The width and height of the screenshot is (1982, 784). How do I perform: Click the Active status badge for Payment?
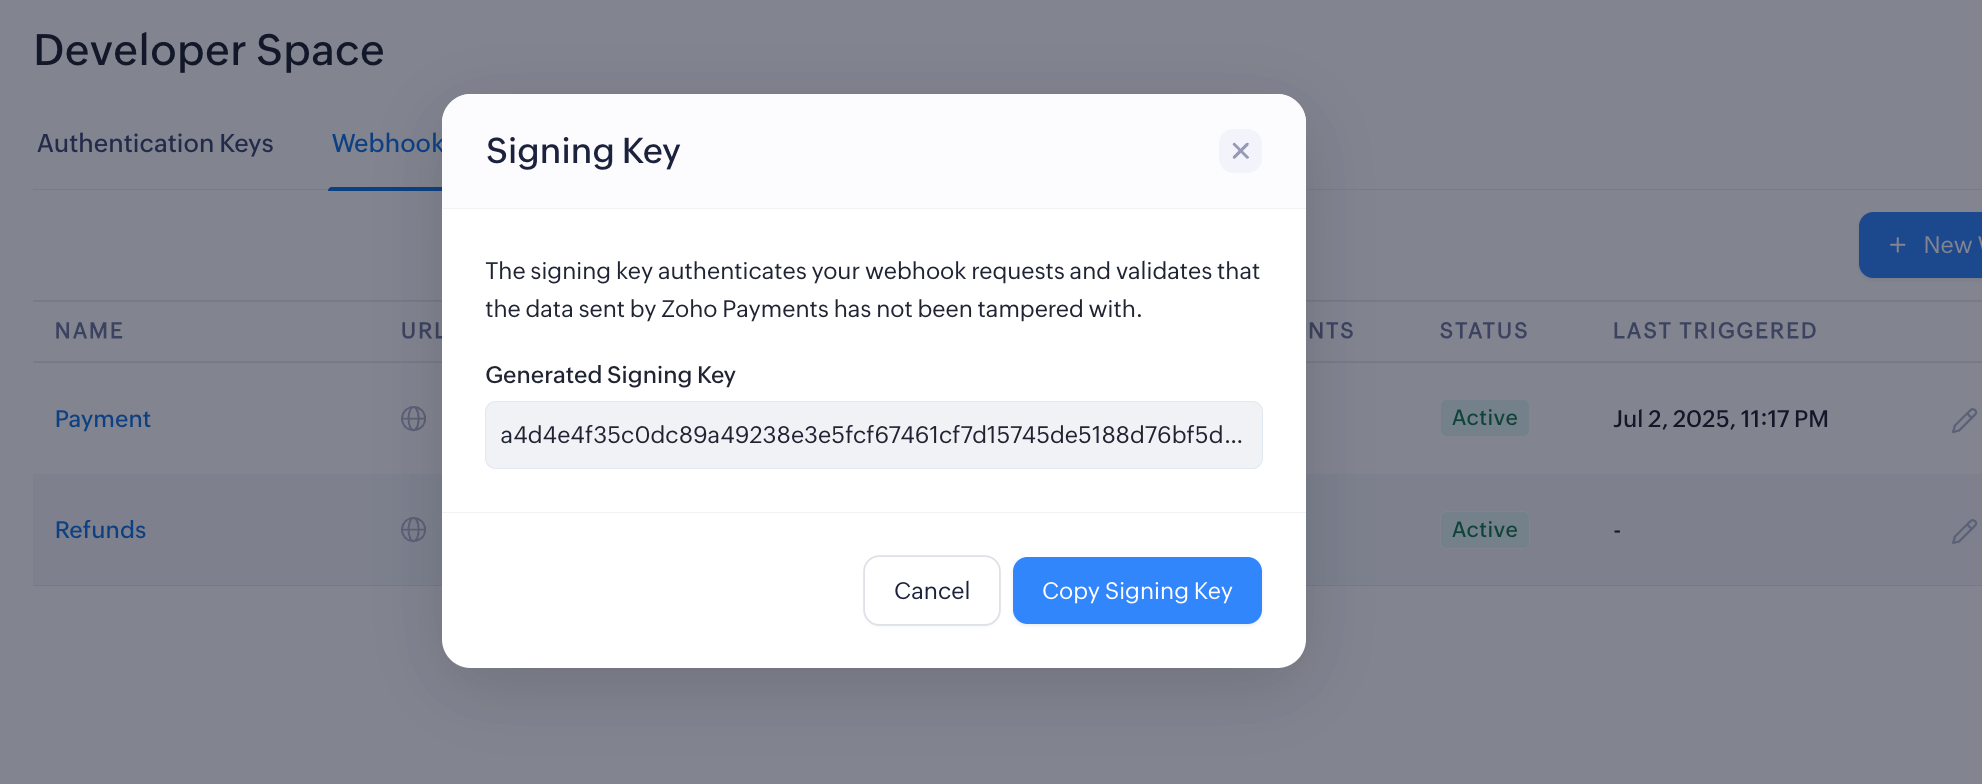pyautogui.click(x=1484, y=418)
